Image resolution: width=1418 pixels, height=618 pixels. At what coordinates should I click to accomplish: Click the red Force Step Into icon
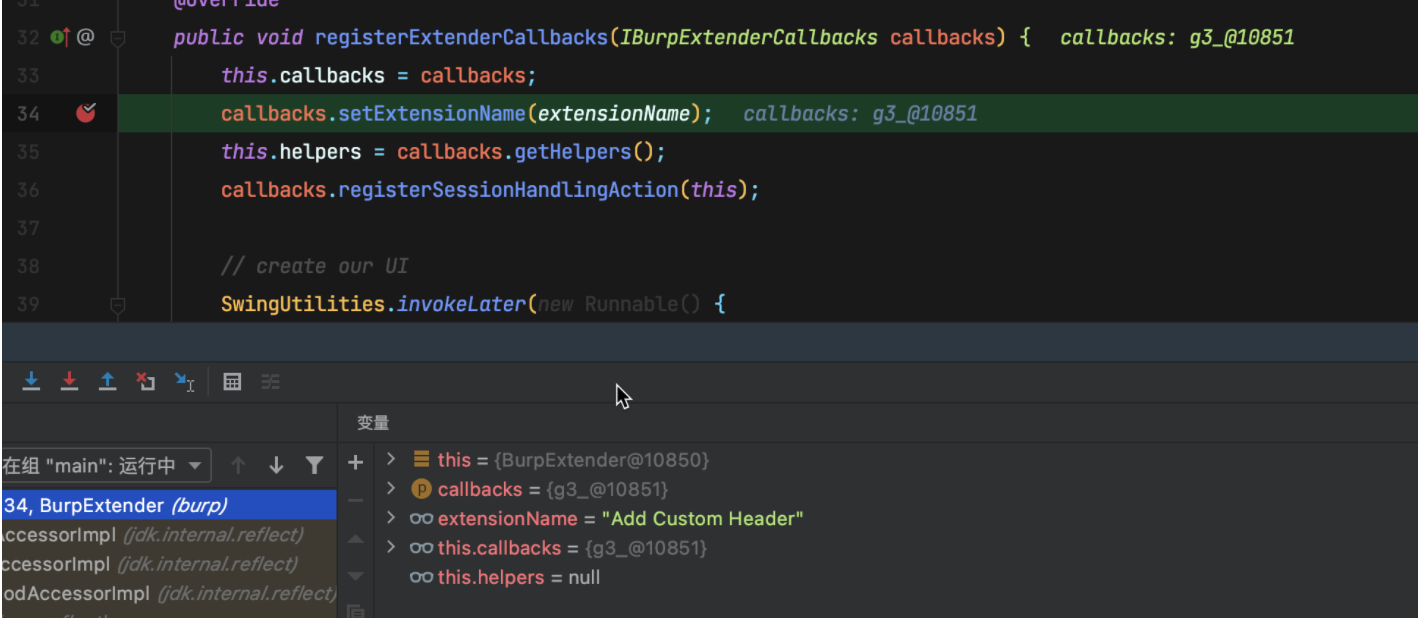(69, 381)
